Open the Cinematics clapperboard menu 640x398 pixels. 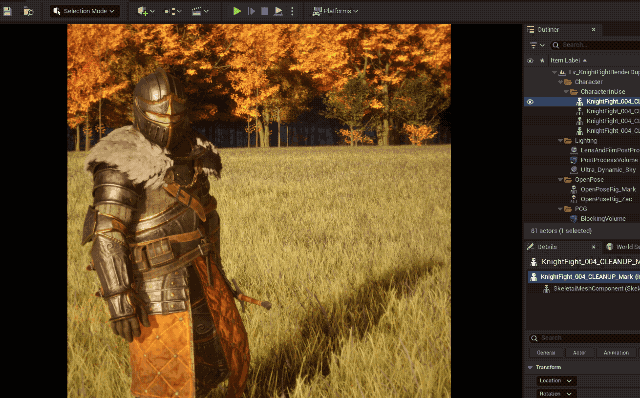[200, 11]
